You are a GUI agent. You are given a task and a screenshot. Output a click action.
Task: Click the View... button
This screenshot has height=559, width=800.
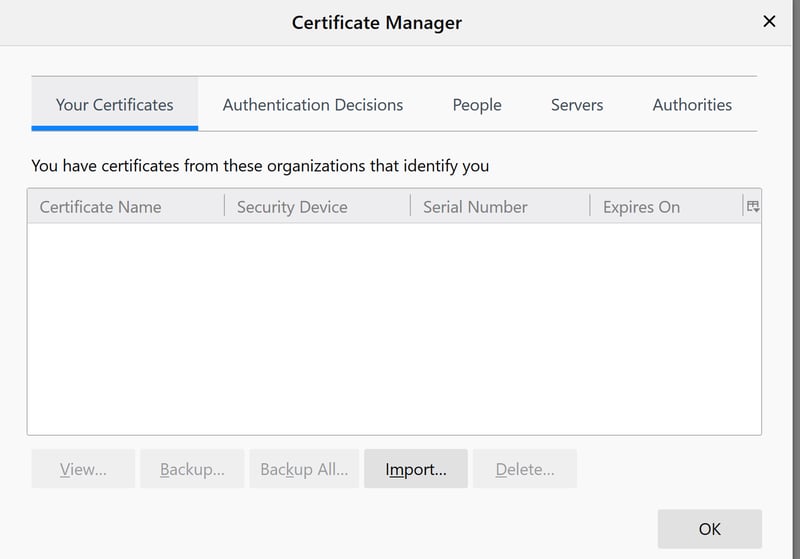83,469
